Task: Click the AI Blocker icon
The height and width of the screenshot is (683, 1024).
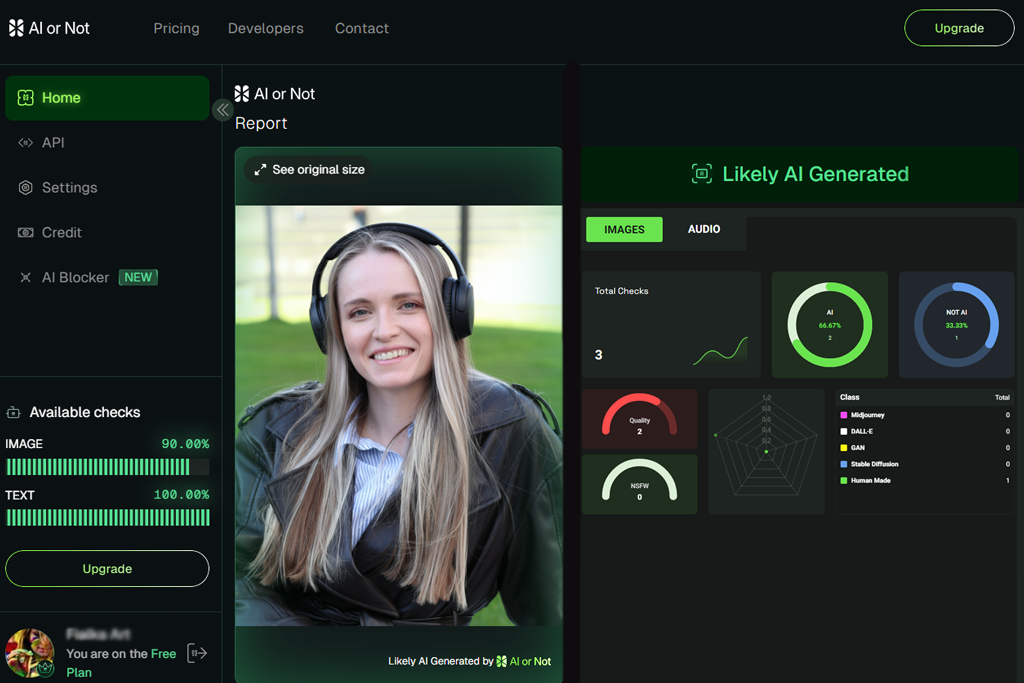Action: click(25, 278)
